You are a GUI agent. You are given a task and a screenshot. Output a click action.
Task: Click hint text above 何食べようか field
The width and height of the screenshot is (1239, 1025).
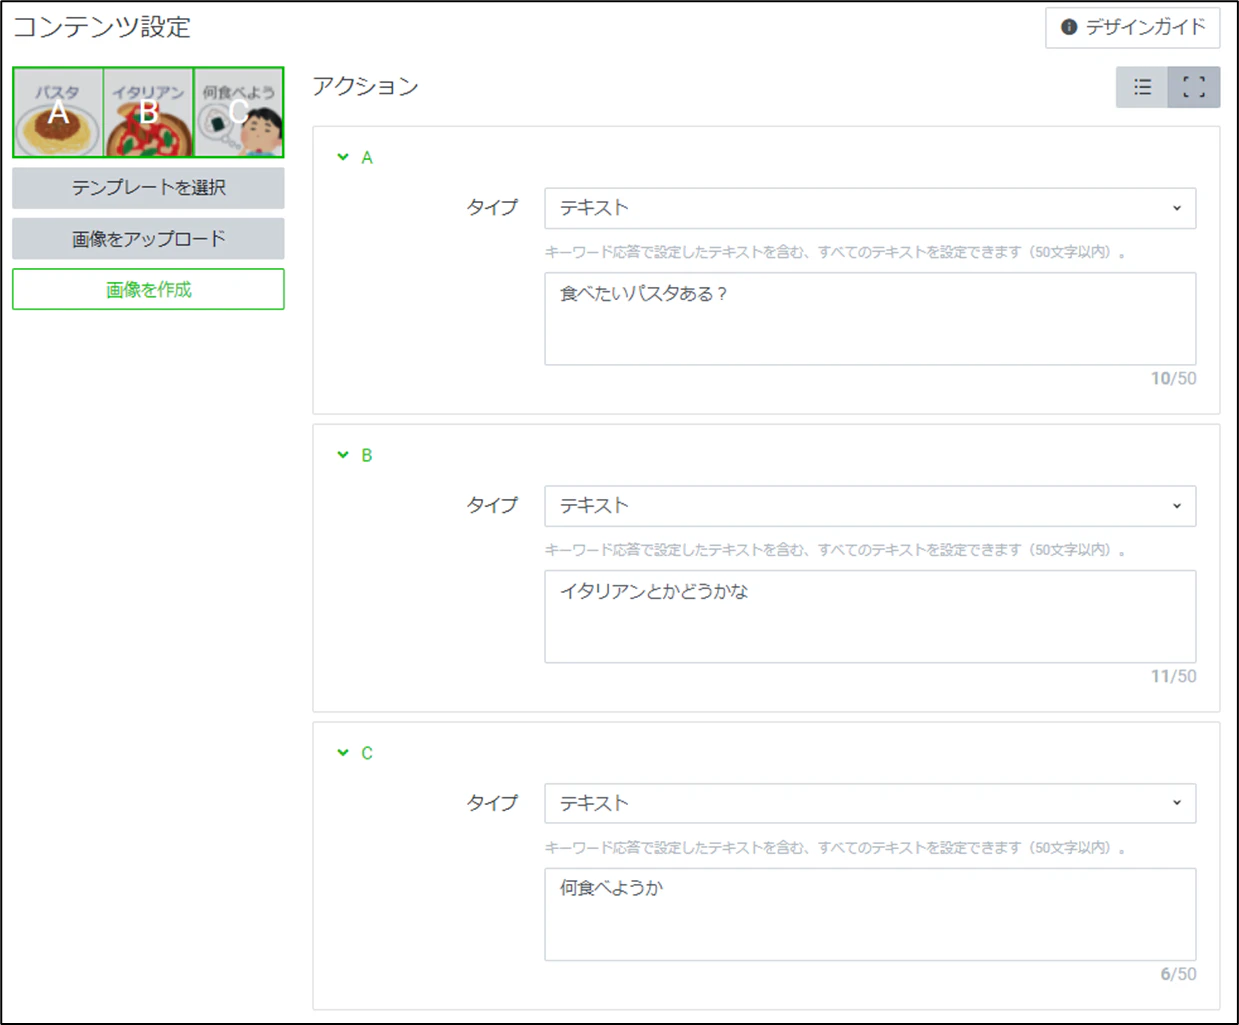pyautogui.click(x=836, y=847)
